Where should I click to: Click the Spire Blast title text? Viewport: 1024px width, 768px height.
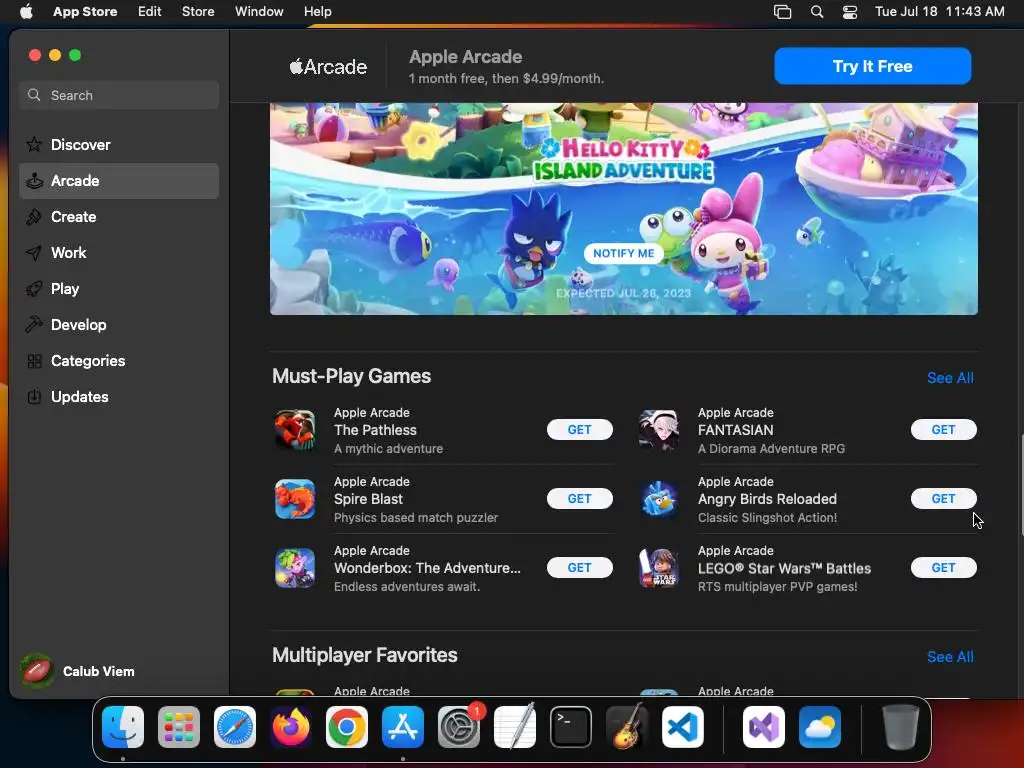tap(368, 499)
